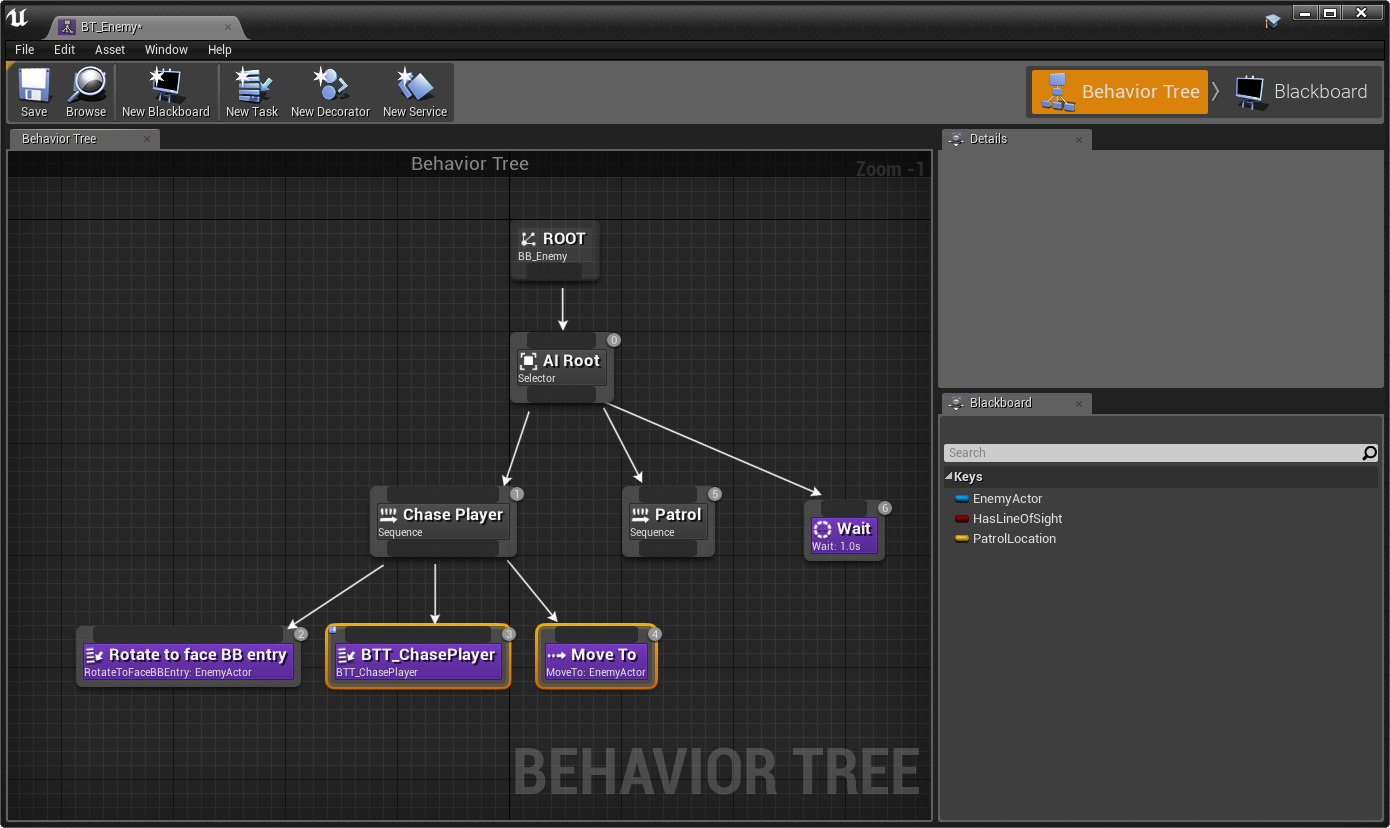Switch to Behavior Tree mode
Screen dimensions: 1390x828
1120,92
